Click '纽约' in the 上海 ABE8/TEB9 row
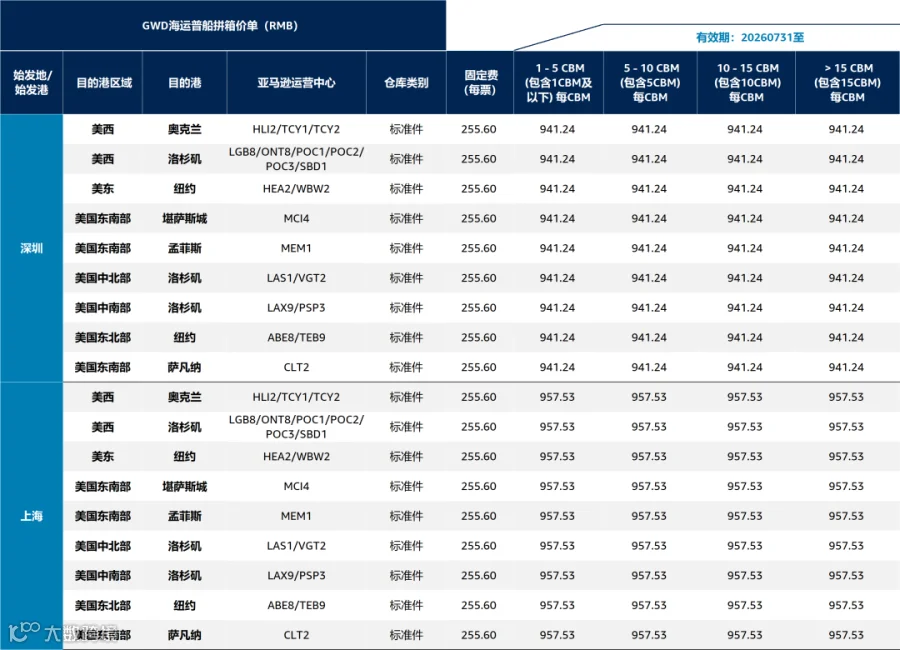Viewport: 900px width, 650px height. (184, 605)
